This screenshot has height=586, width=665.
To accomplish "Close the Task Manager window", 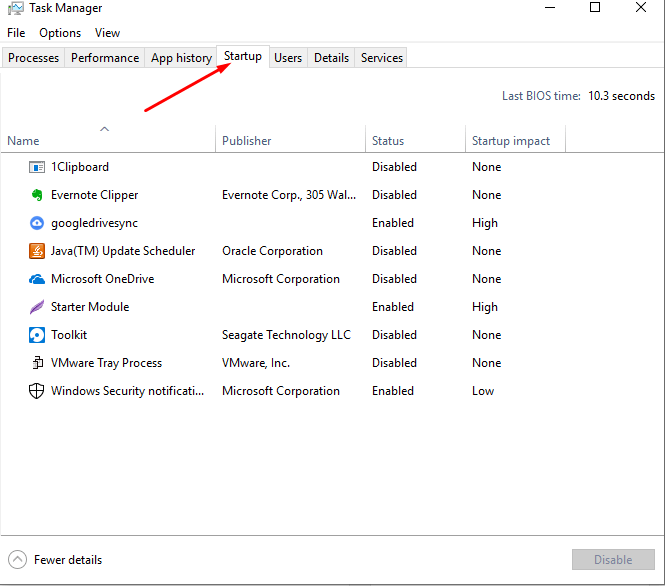I will click(x=641, y=8).
